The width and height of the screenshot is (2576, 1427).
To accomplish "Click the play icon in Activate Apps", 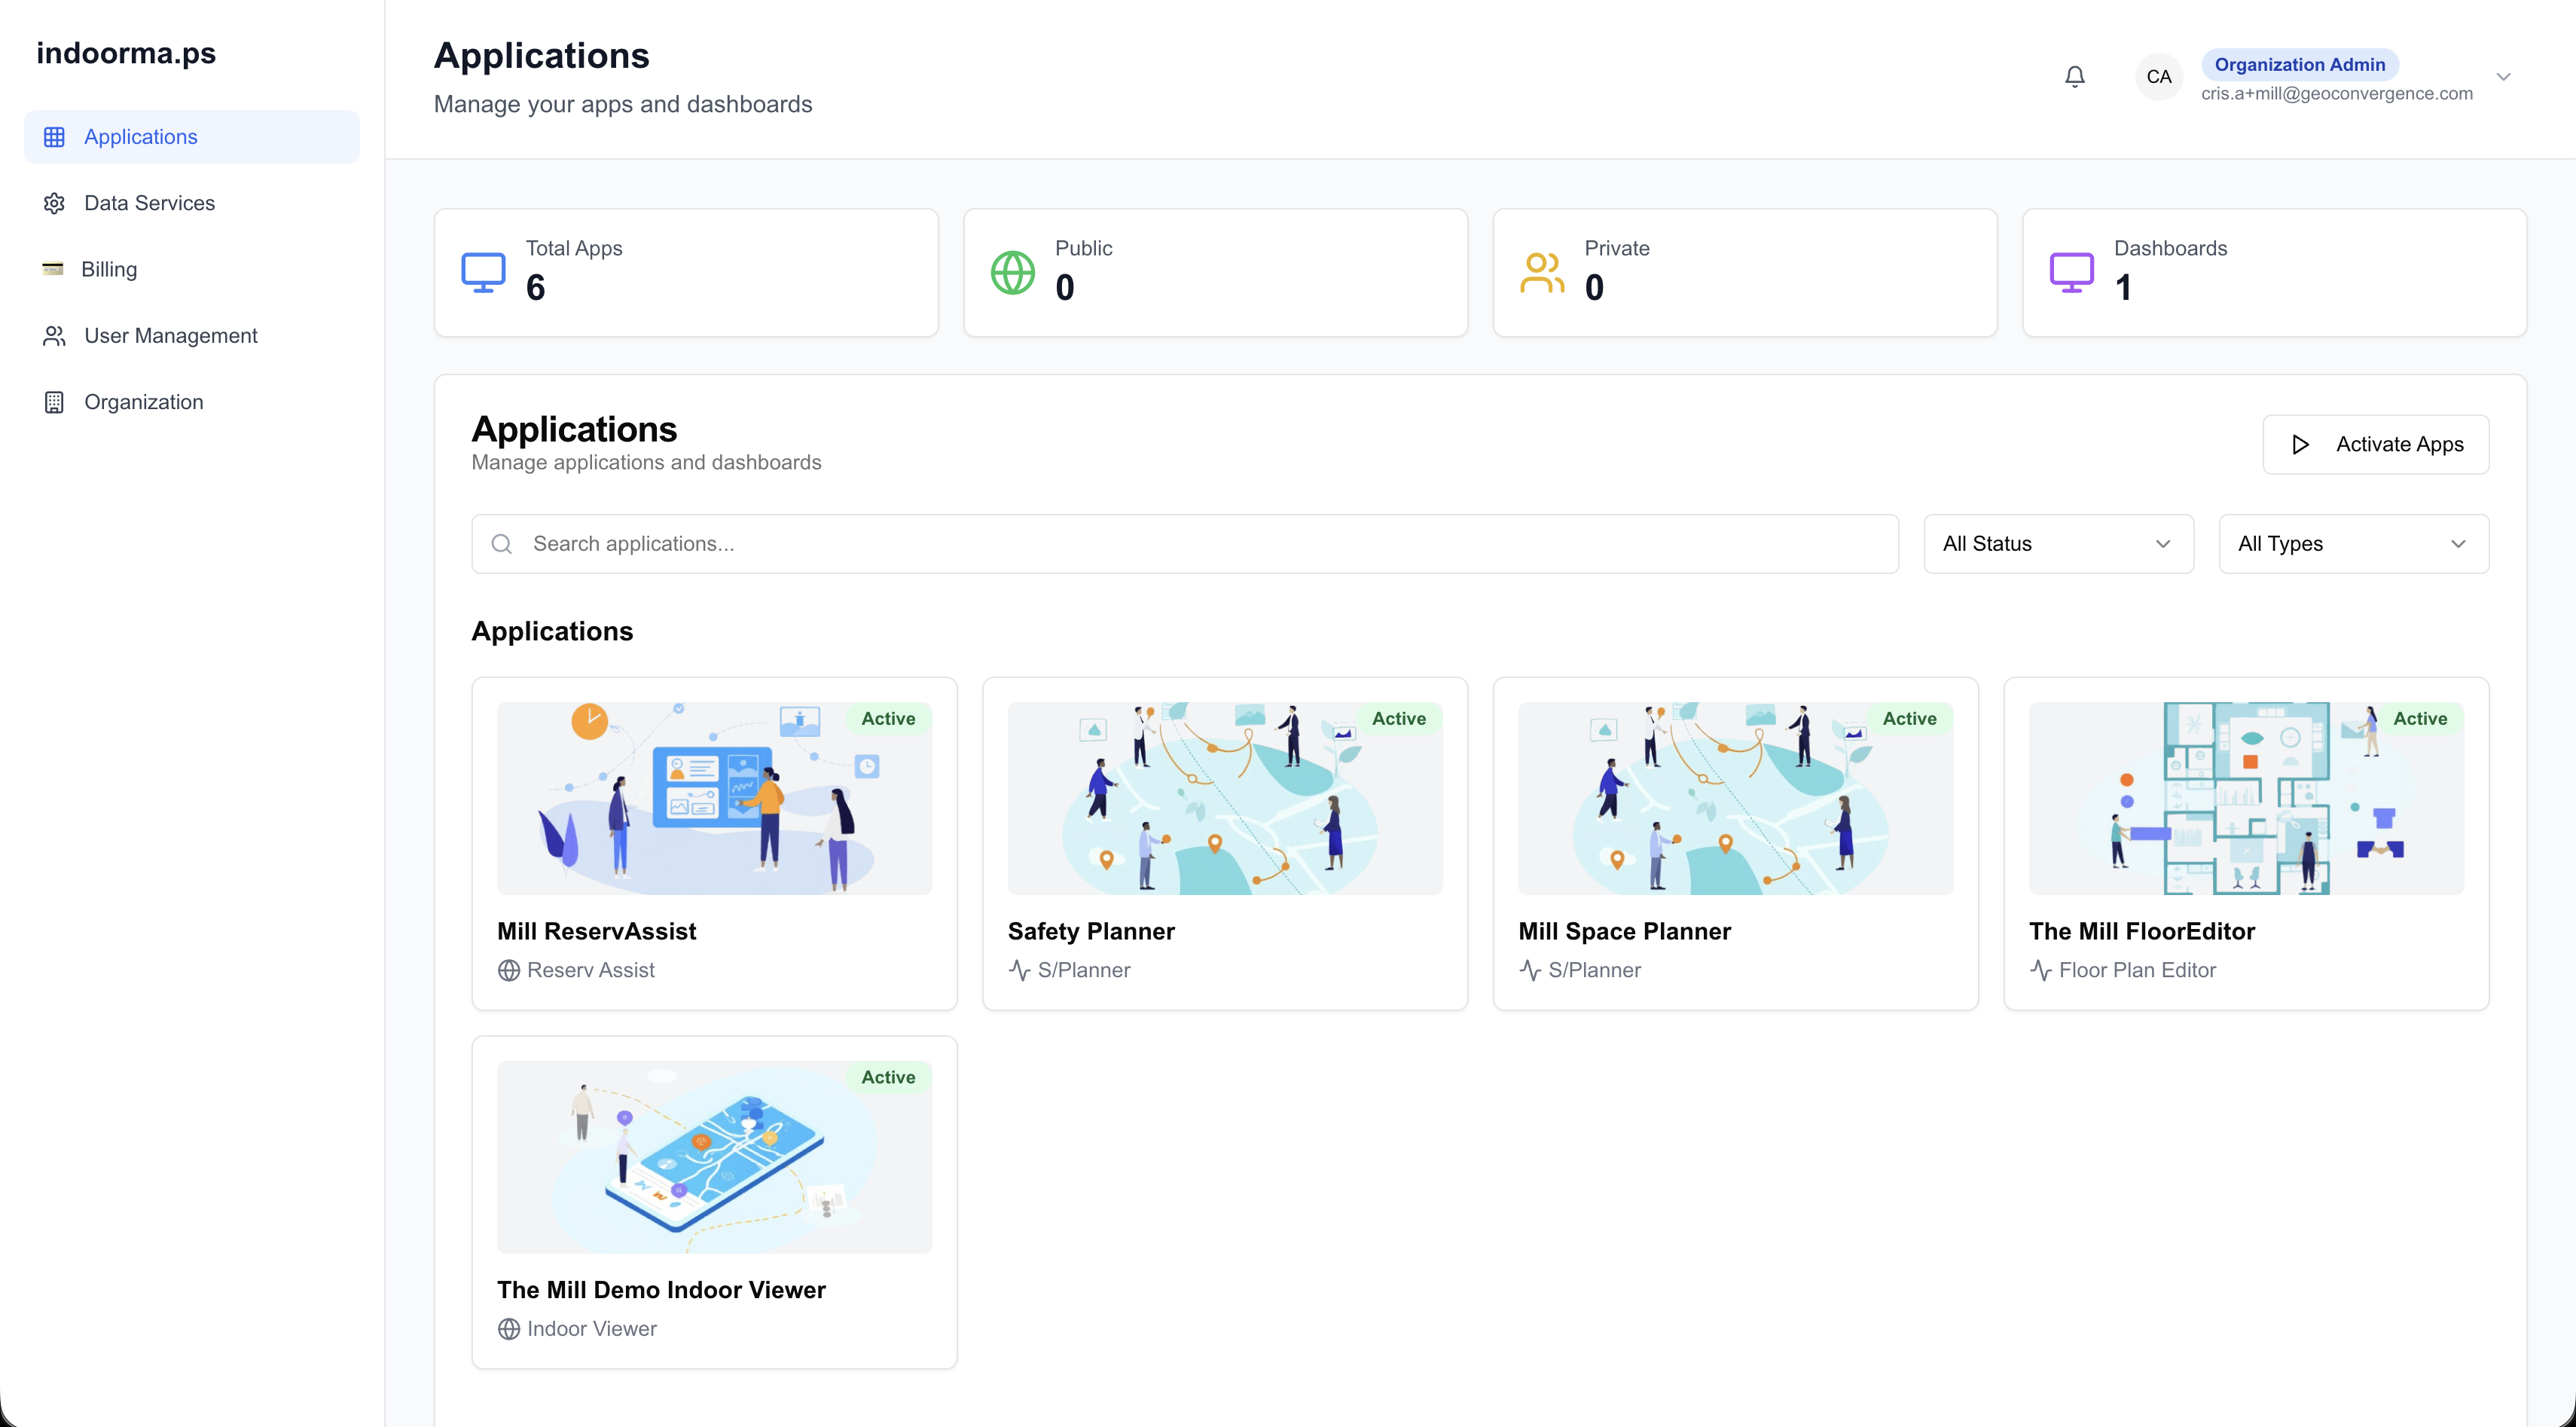I will 2301,444.
